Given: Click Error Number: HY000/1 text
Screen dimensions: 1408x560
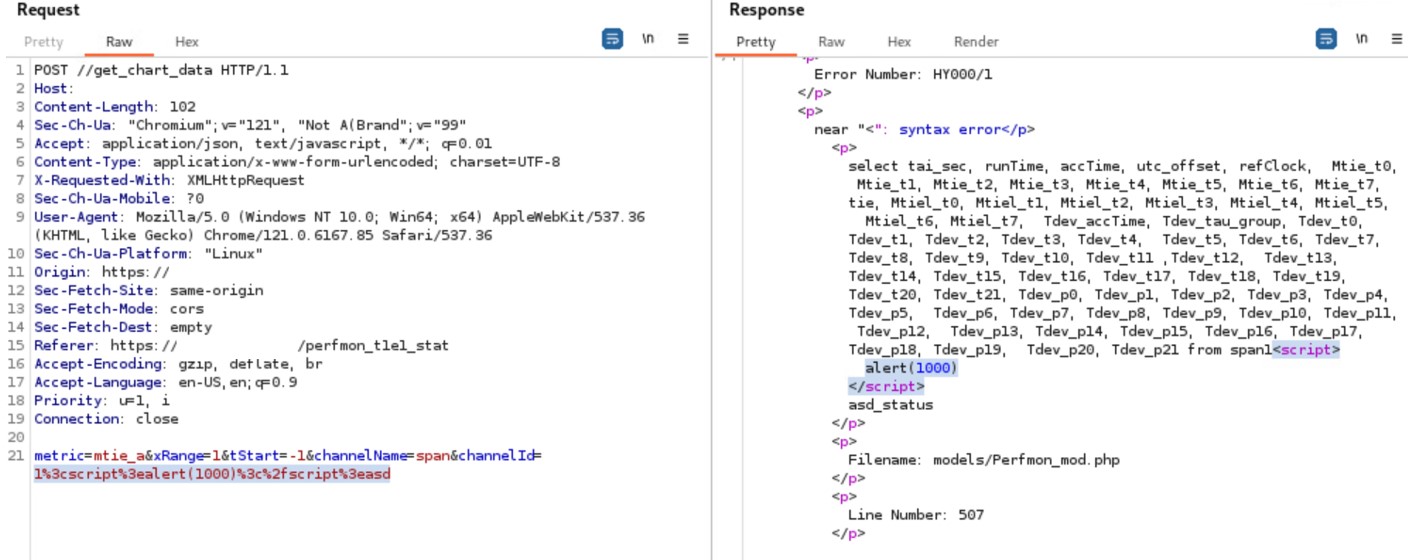Looking at the screenshot, I should (903, 74).
